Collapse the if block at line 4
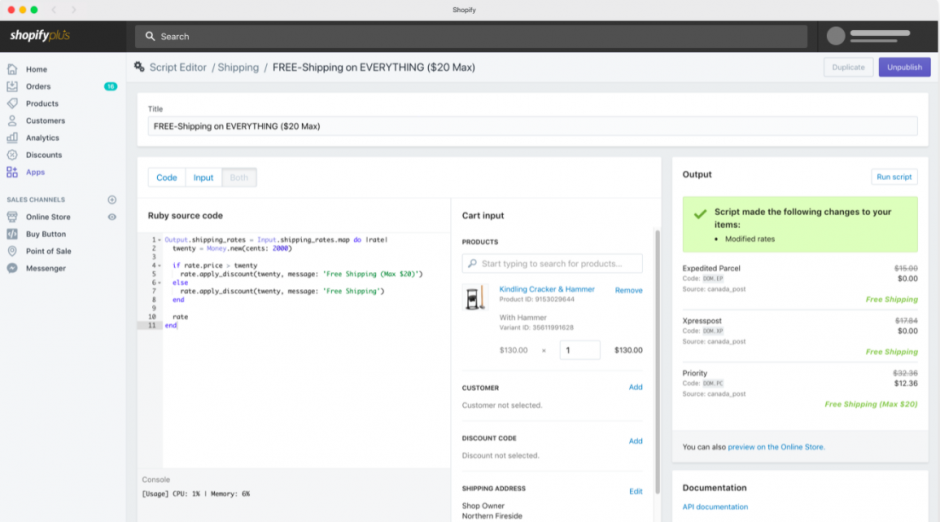Screen dimensions: 940x522 coord(159,266)
